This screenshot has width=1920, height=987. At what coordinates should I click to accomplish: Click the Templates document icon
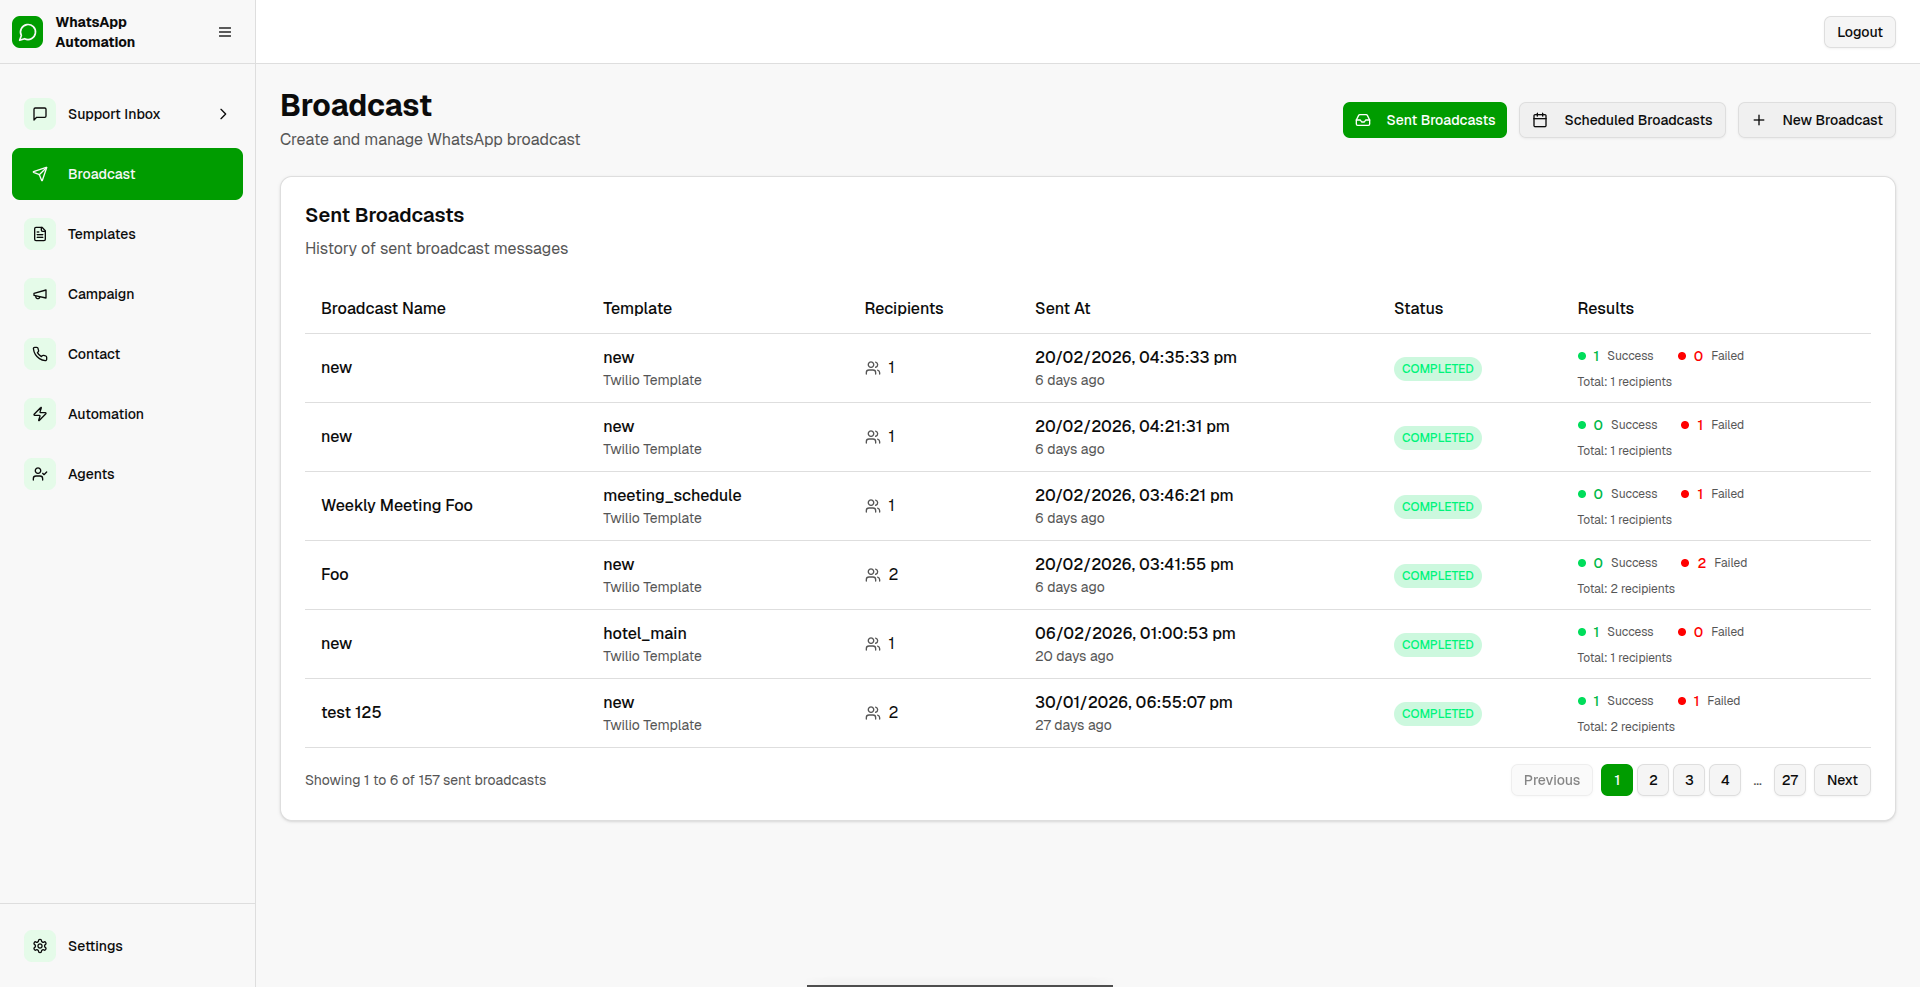click(40, 233)
